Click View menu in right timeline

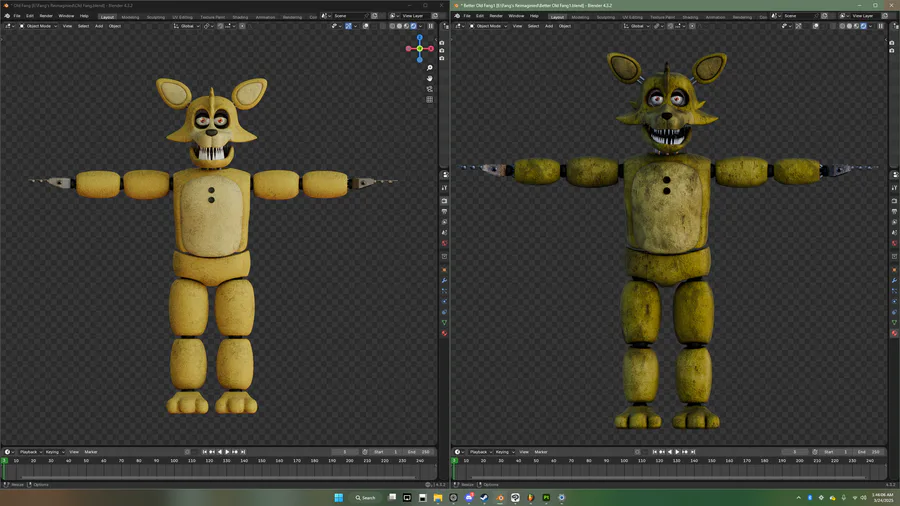click(524, 452)
